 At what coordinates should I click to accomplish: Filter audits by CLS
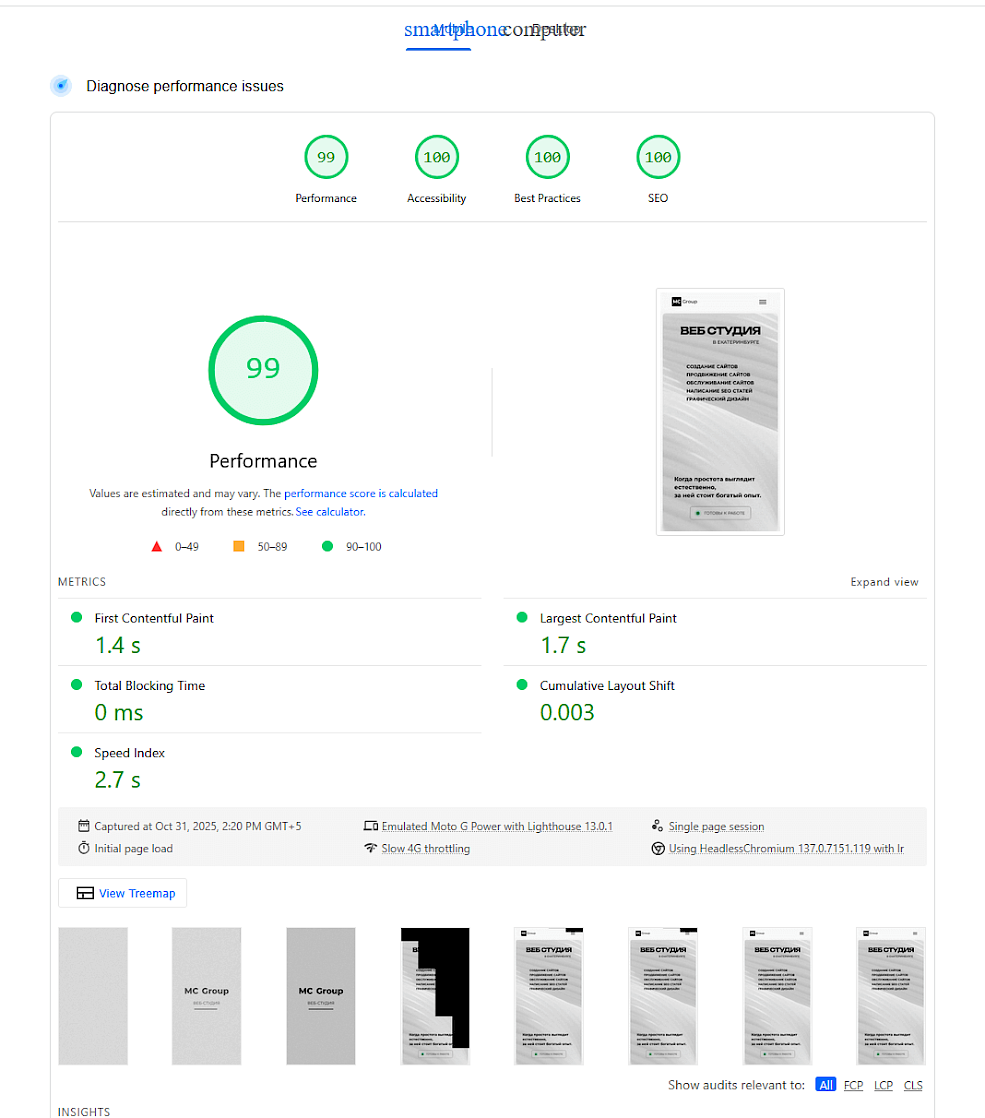tap(913, 1085)
